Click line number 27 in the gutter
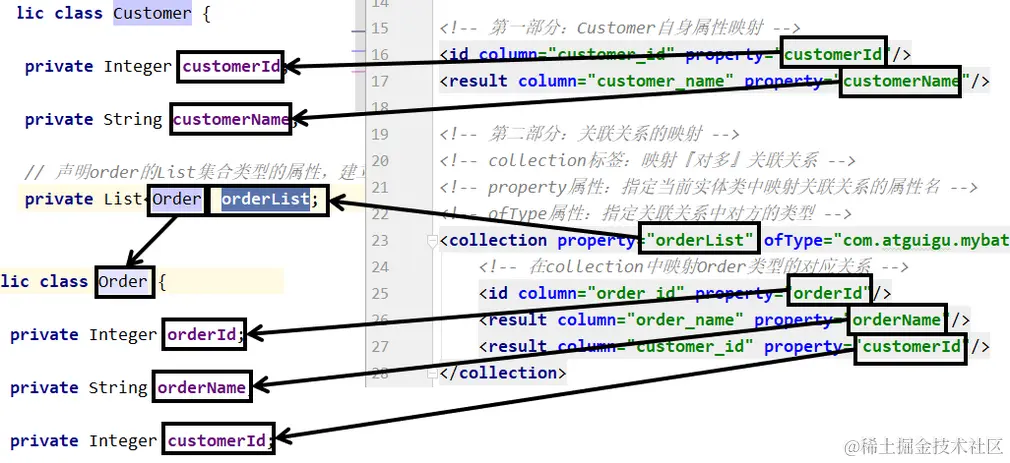 tap(380, 346)
